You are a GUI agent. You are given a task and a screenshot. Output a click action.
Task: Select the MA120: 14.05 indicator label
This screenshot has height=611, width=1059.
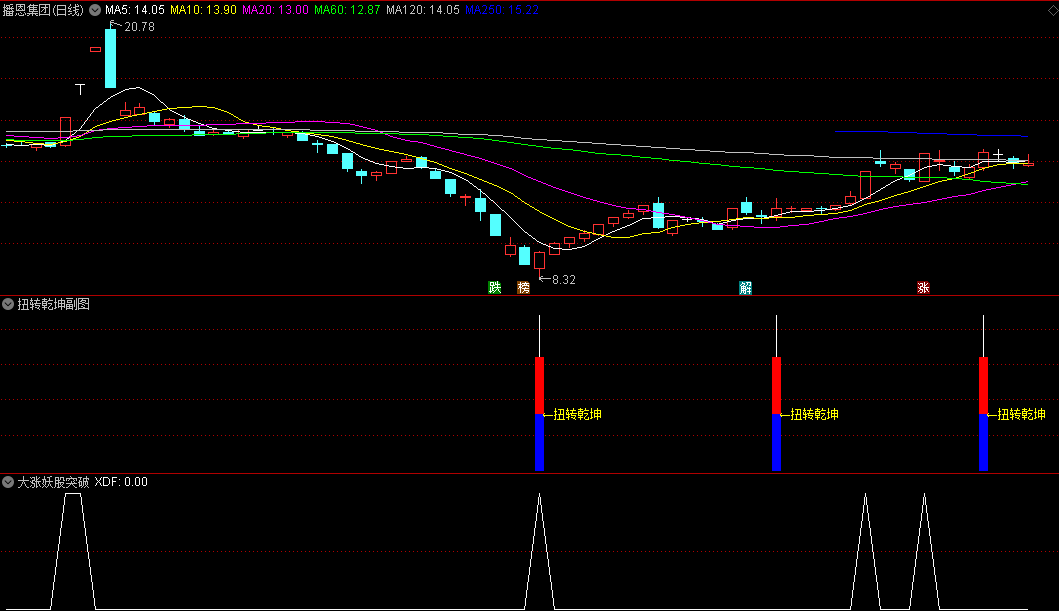click(x=423, y=10)
